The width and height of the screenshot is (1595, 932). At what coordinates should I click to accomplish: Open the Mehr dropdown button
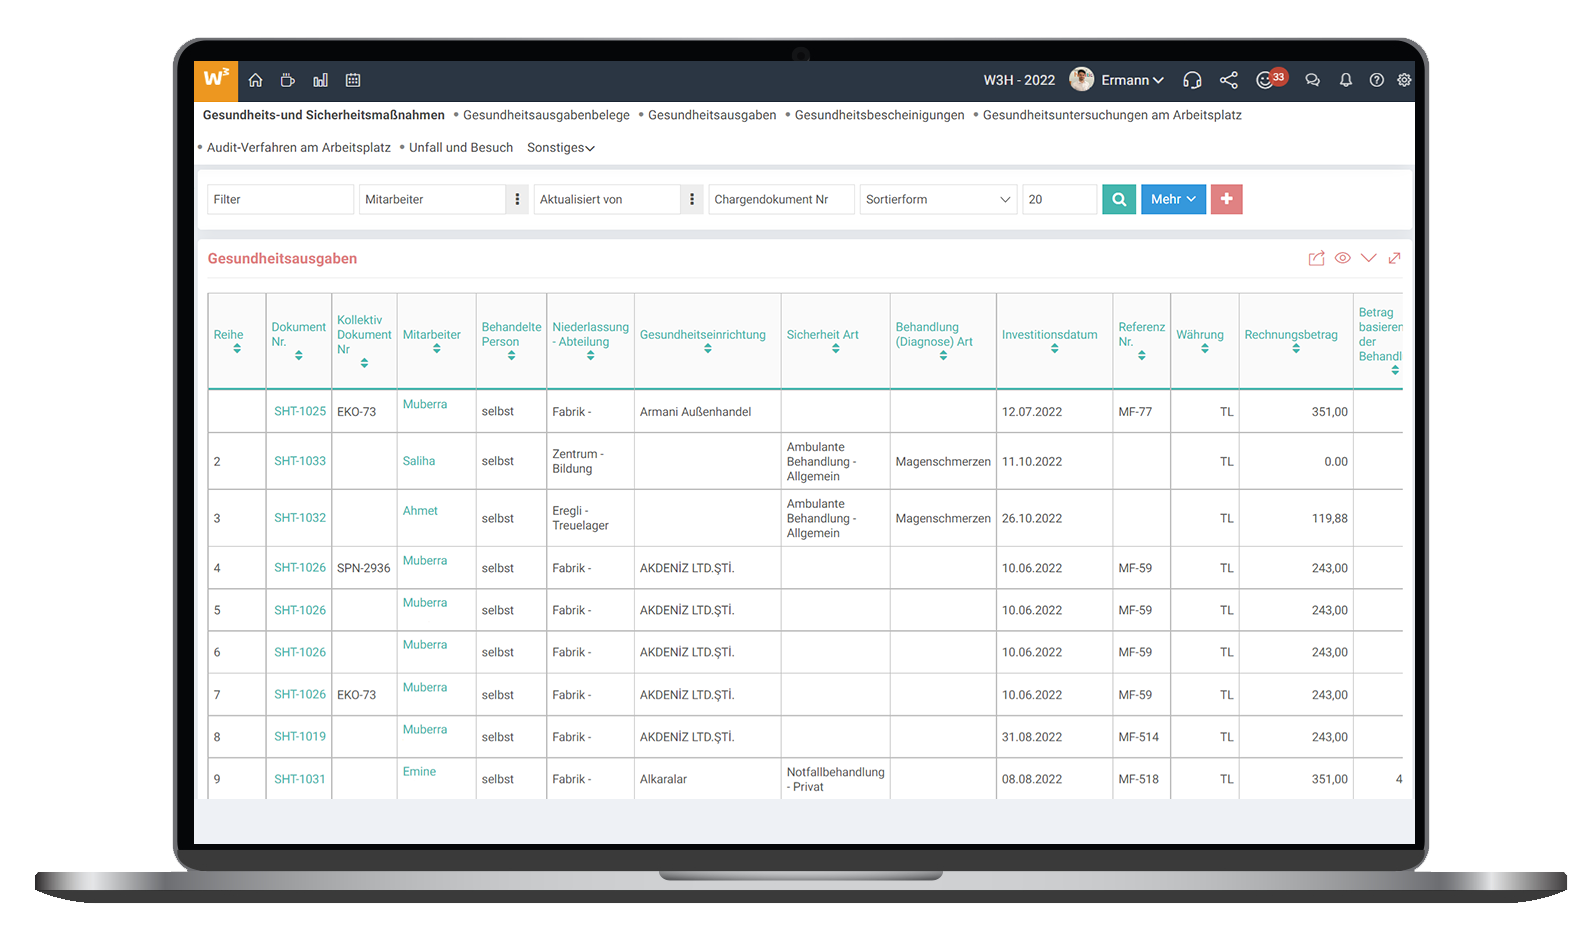pos(1173,199)
